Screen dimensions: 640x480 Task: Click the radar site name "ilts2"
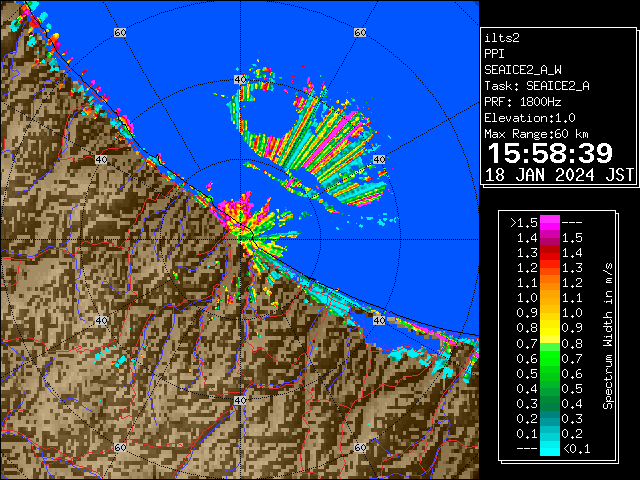click(502, 38)
